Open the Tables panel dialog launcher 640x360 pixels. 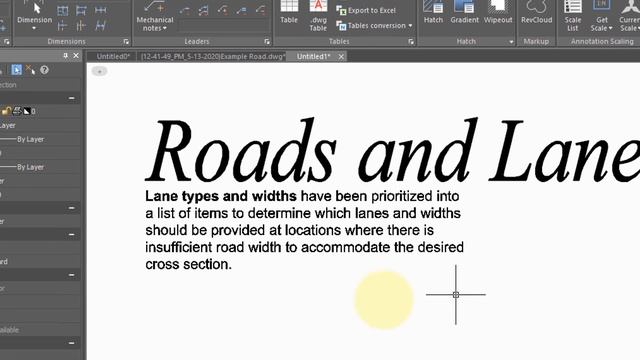tap(411, 42)
